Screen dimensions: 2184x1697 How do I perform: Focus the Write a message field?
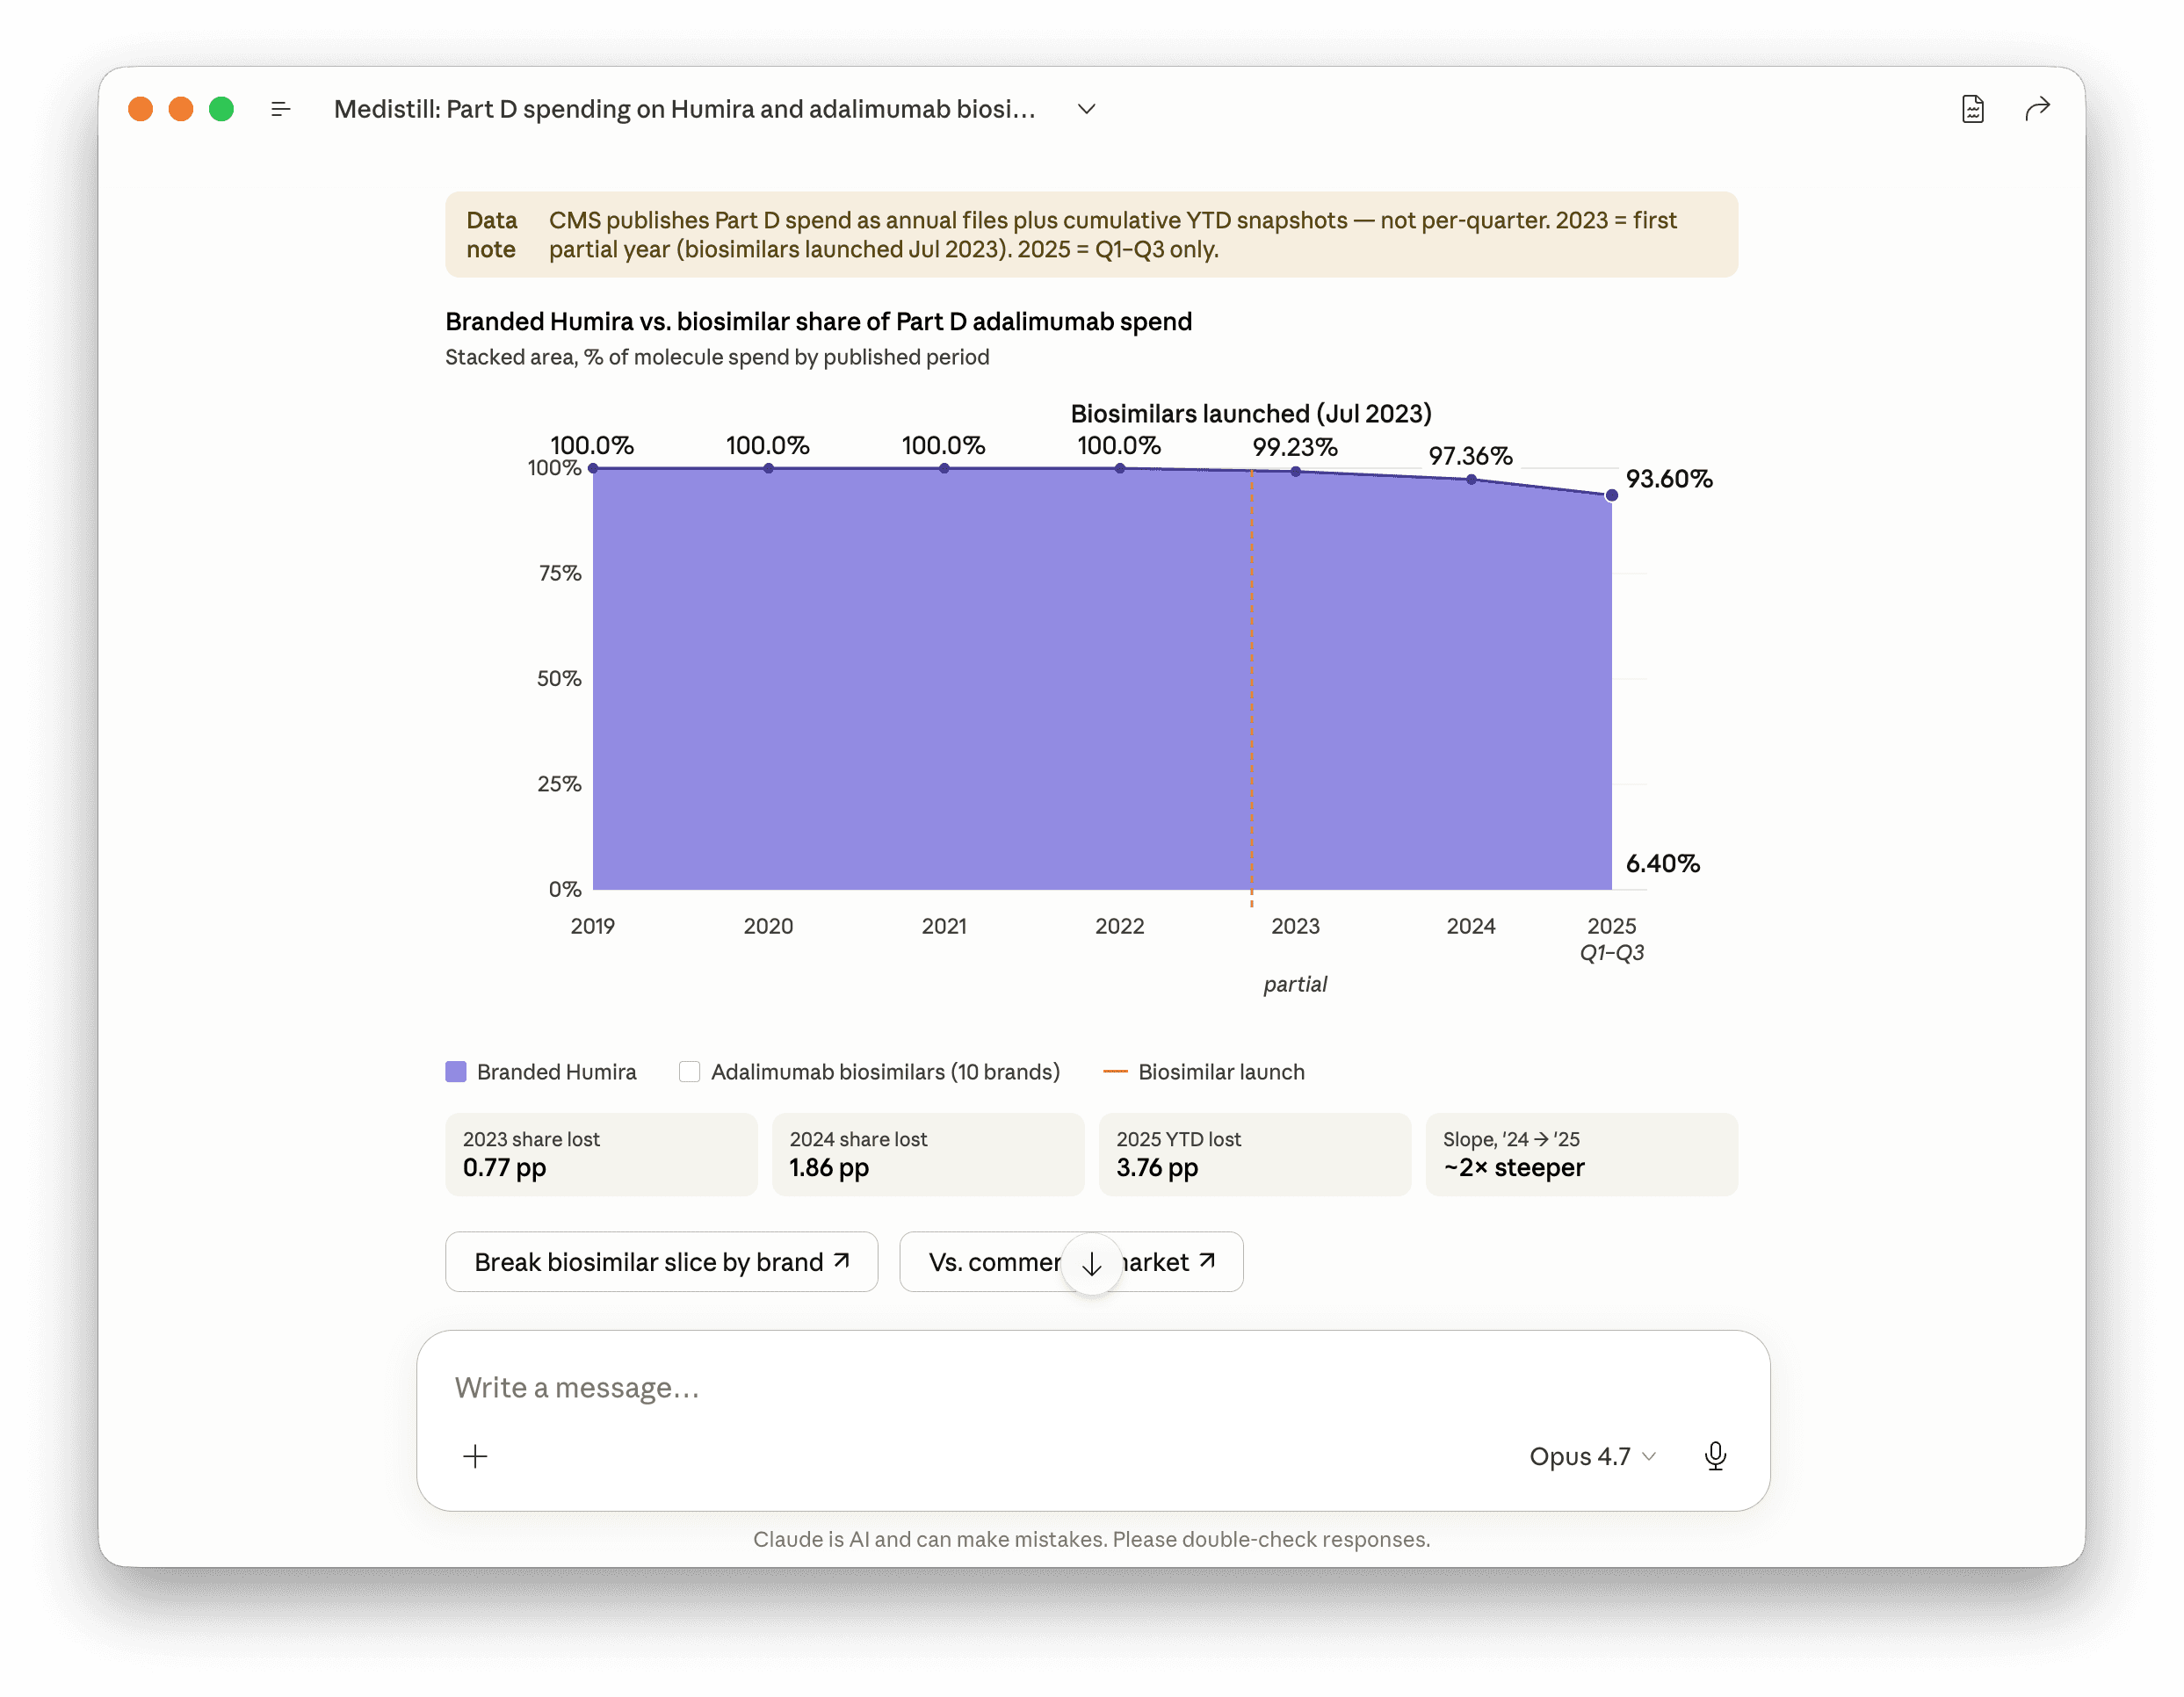1092,1388
